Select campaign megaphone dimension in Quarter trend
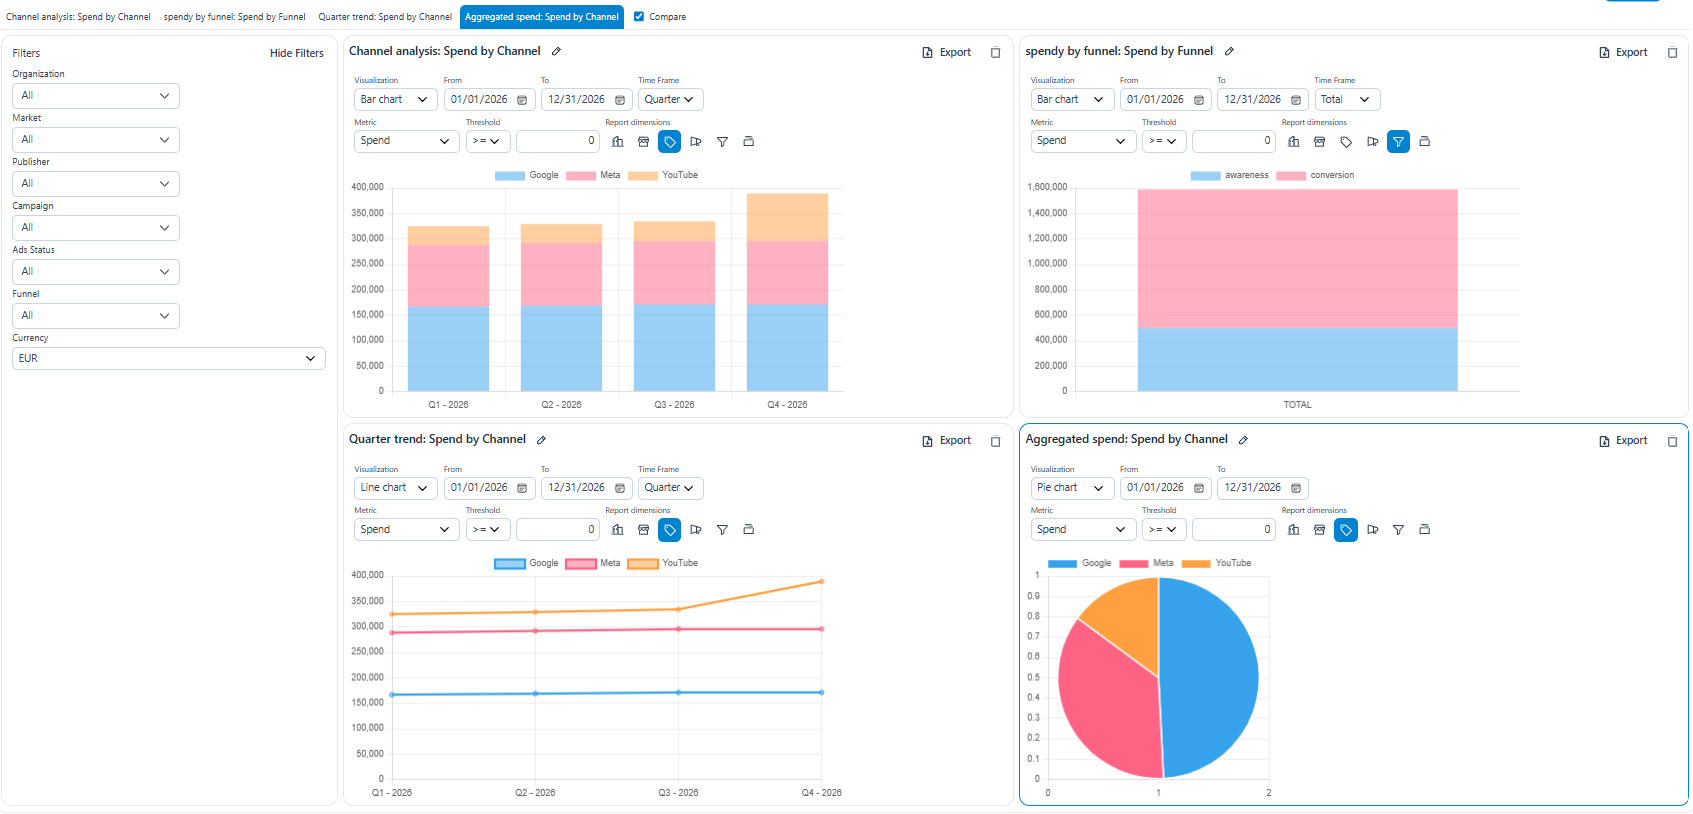Viewport: 1693px width, 814px height. (696, 530)
